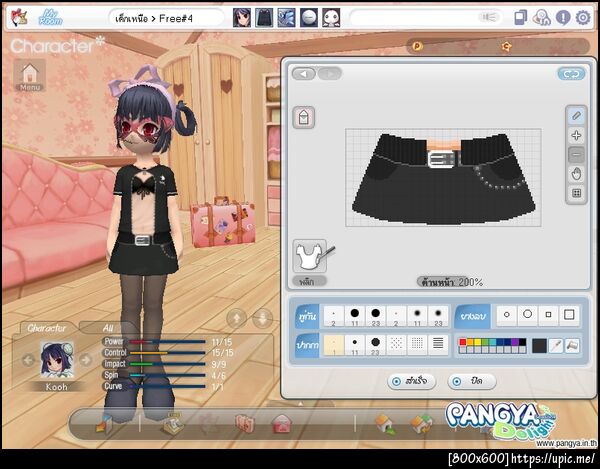Click the clothing tag template icon
This screenshot has height=469, width=600.
[304, 117]
